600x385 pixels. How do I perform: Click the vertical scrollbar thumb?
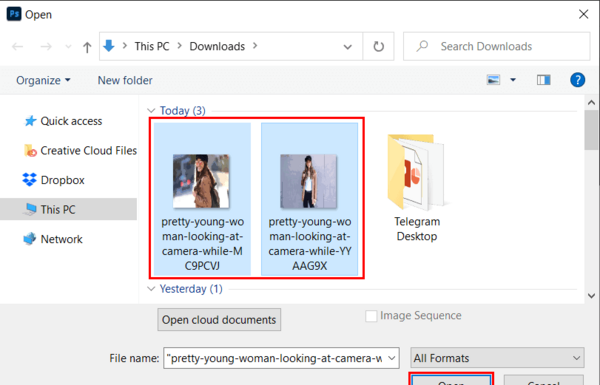(592, 130)
